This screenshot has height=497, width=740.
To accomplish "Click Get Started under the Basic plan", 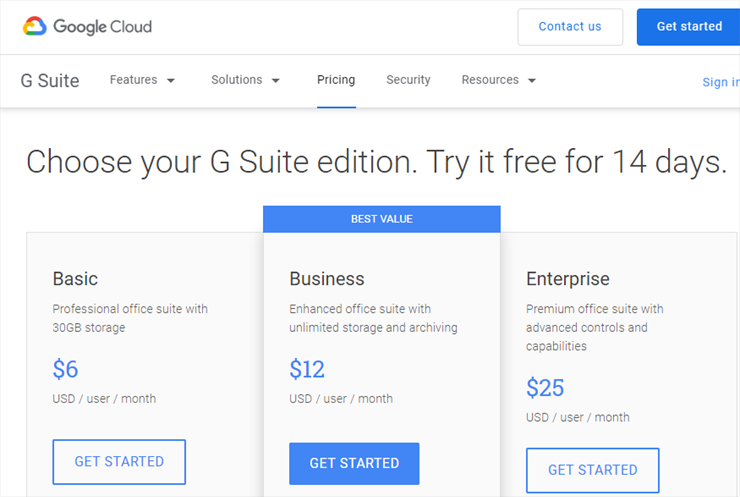I will [x=119, y=462].
